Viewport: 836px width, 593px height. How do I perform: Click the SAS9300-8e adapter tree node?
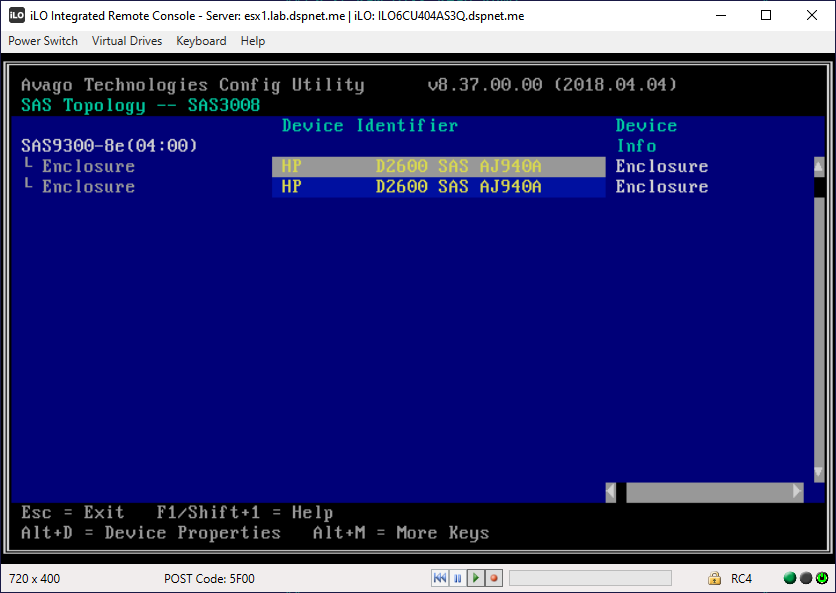point(109,146)
